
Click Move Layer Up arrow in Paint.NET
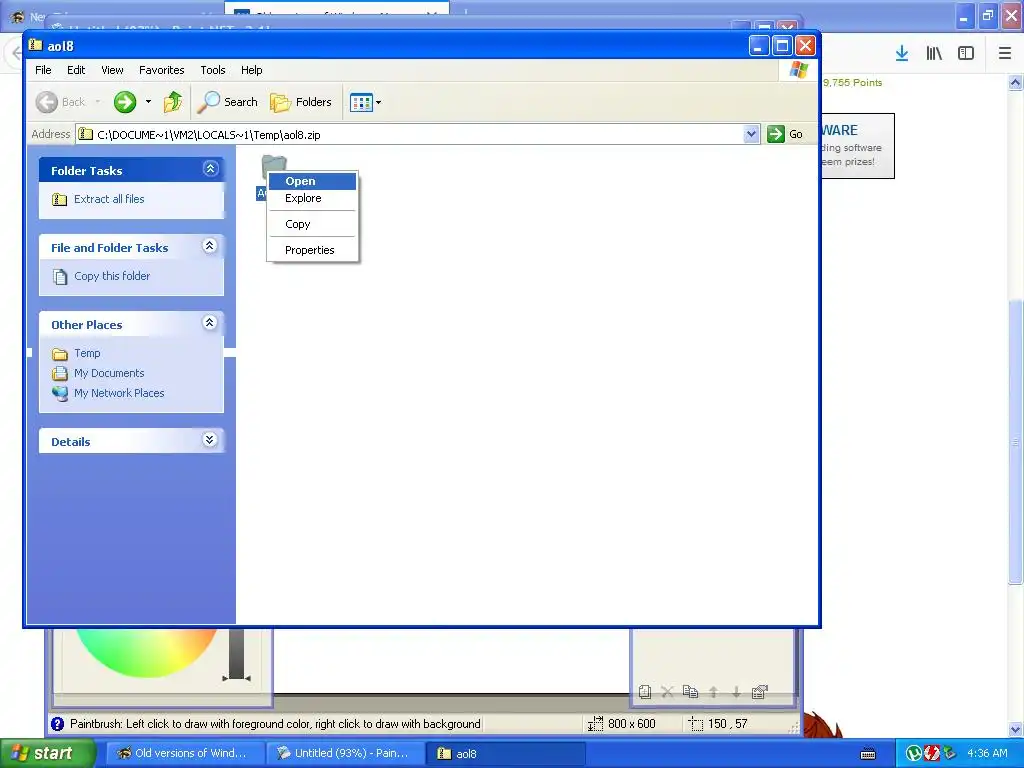click(x=714, y=692)
